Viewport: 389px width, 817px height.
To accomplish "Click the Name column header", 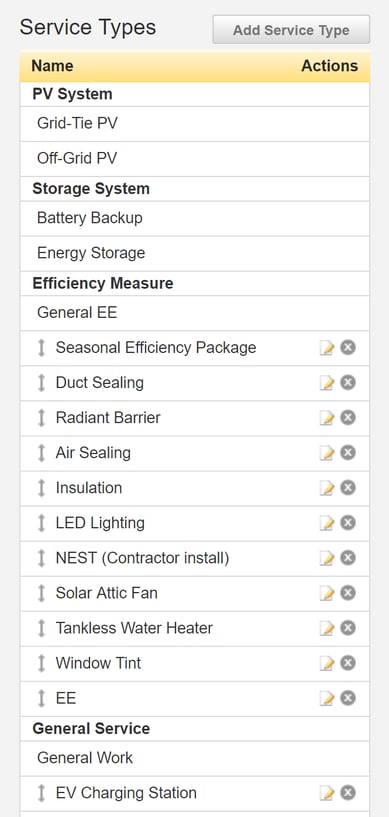I will click(52, 66).
